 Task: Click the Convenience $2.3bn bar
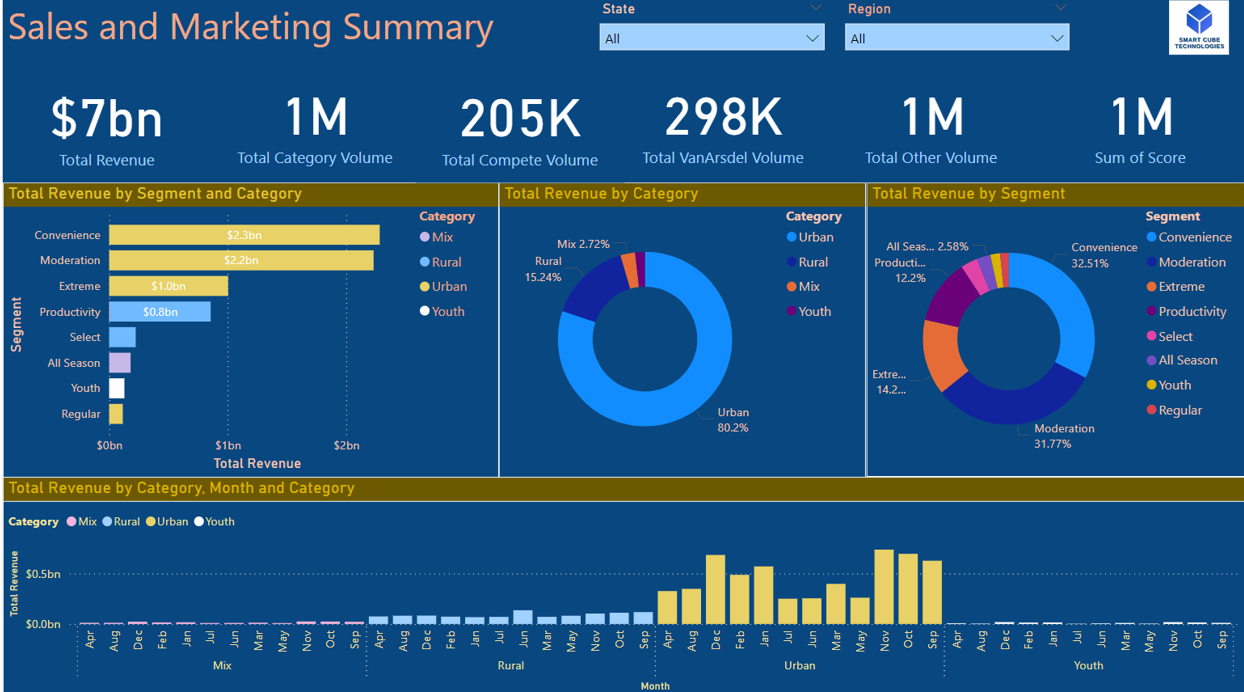(x=244, y=235)
